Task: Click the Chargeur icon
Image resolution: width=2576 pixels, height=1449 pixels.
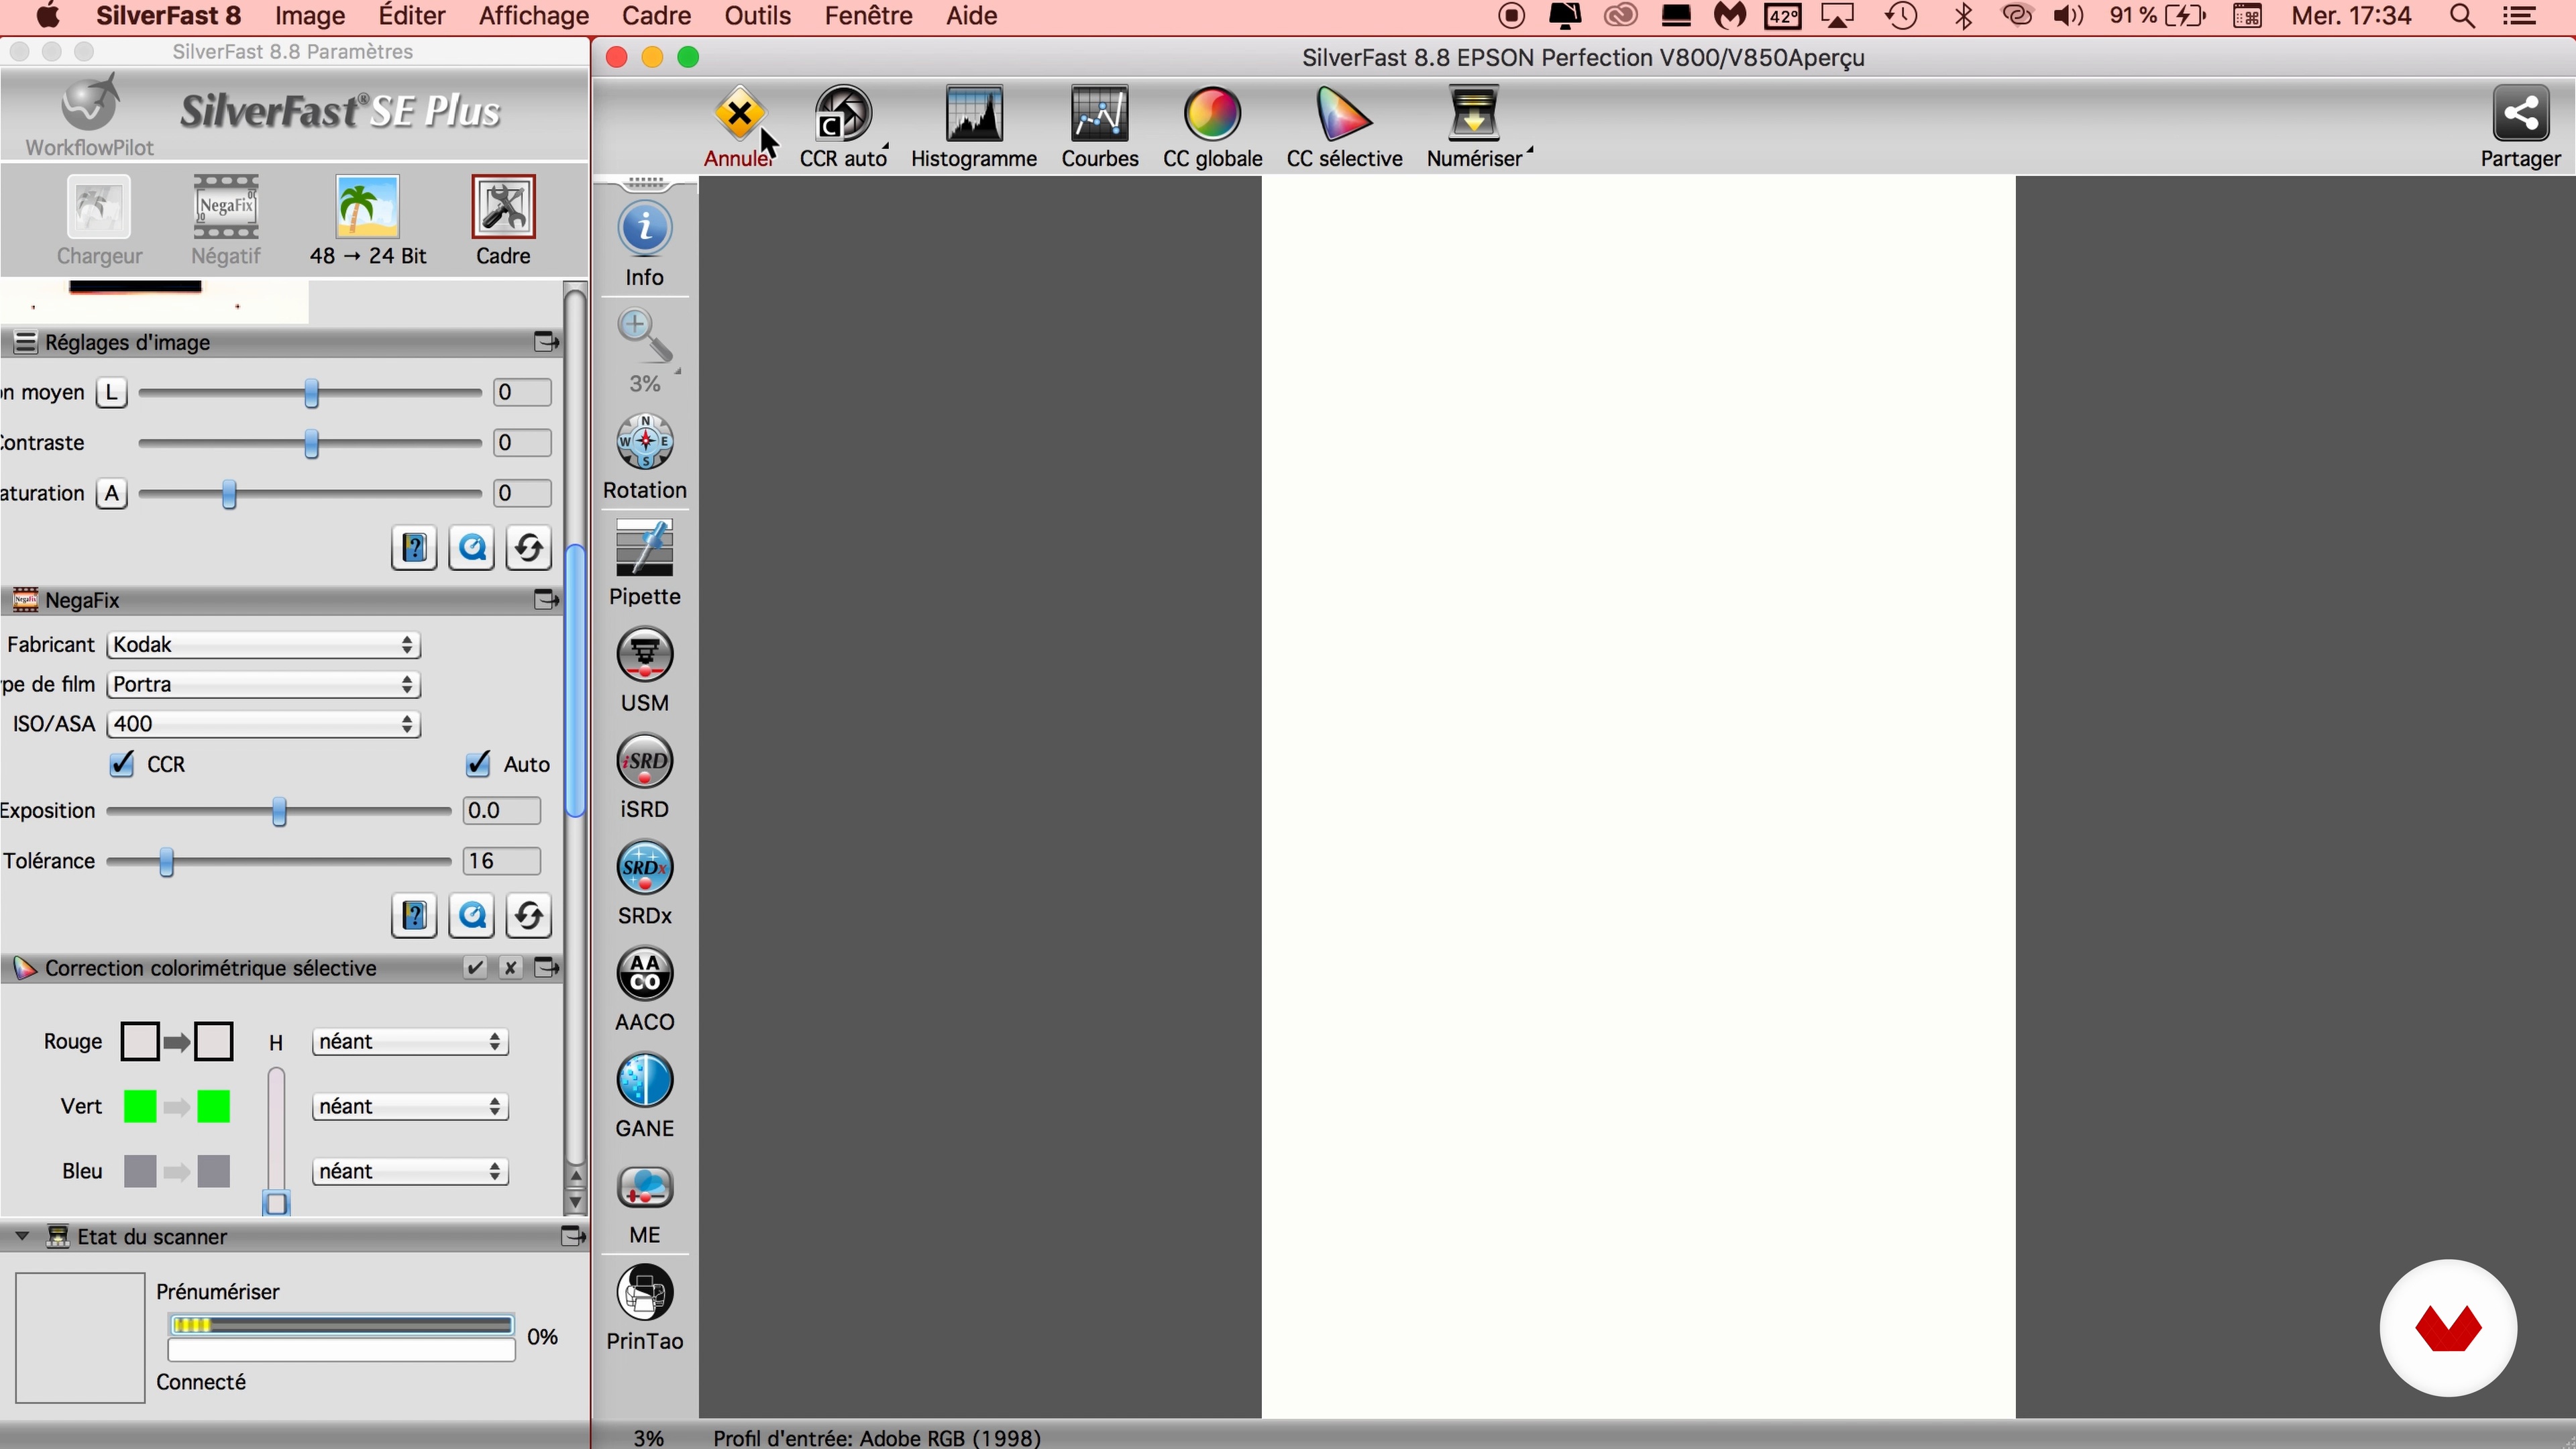Action: (x=98, y=207)
